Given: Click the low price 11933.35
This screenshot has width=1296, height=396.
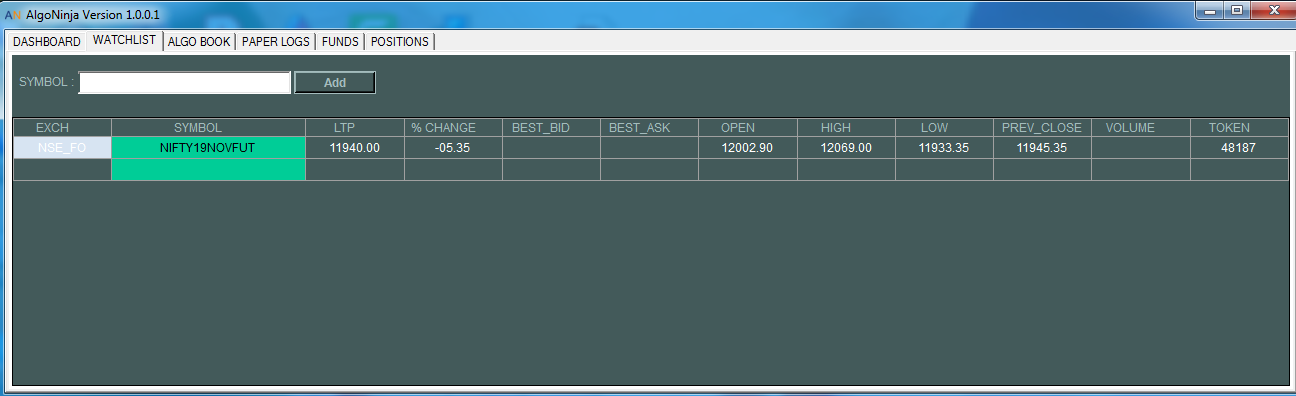Looking at the screenshot, I should tap(944, 148).
